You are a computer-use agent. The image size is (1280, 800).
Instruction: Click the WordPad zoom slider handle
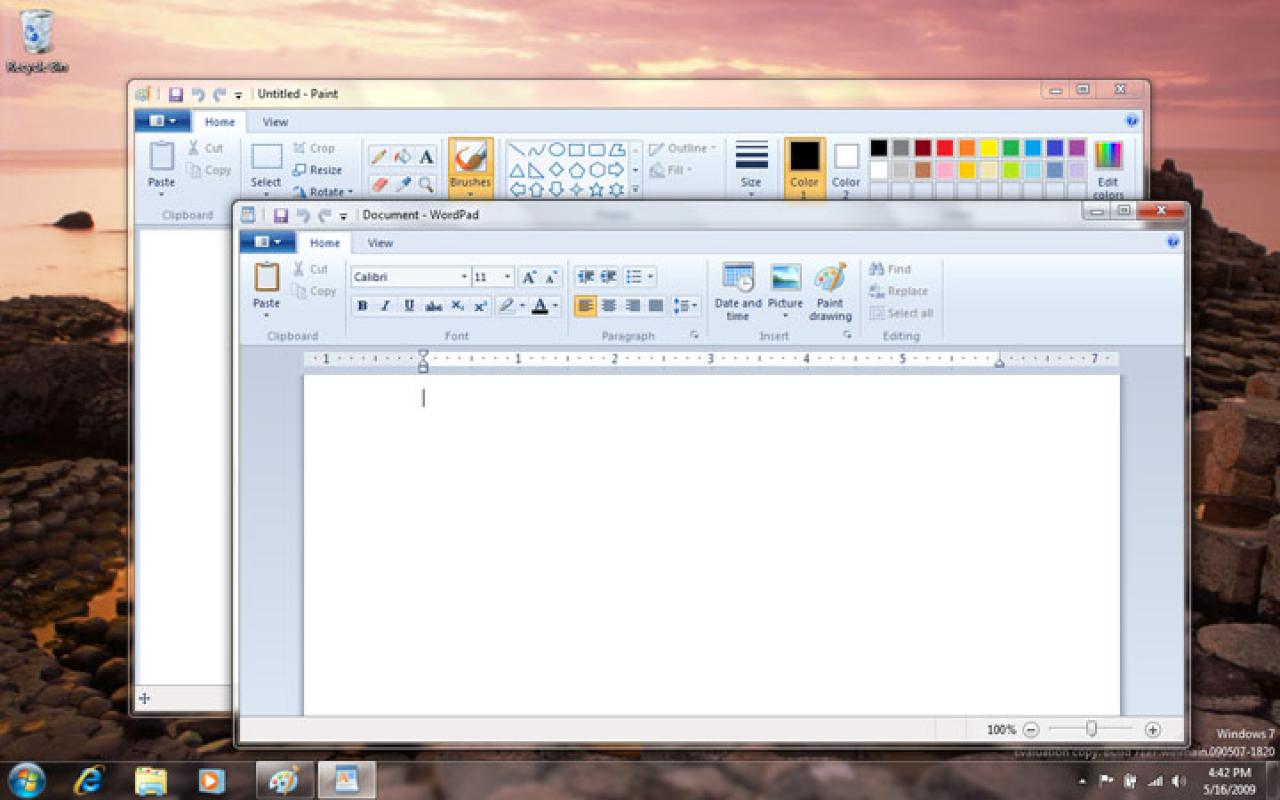point(1092,729)
